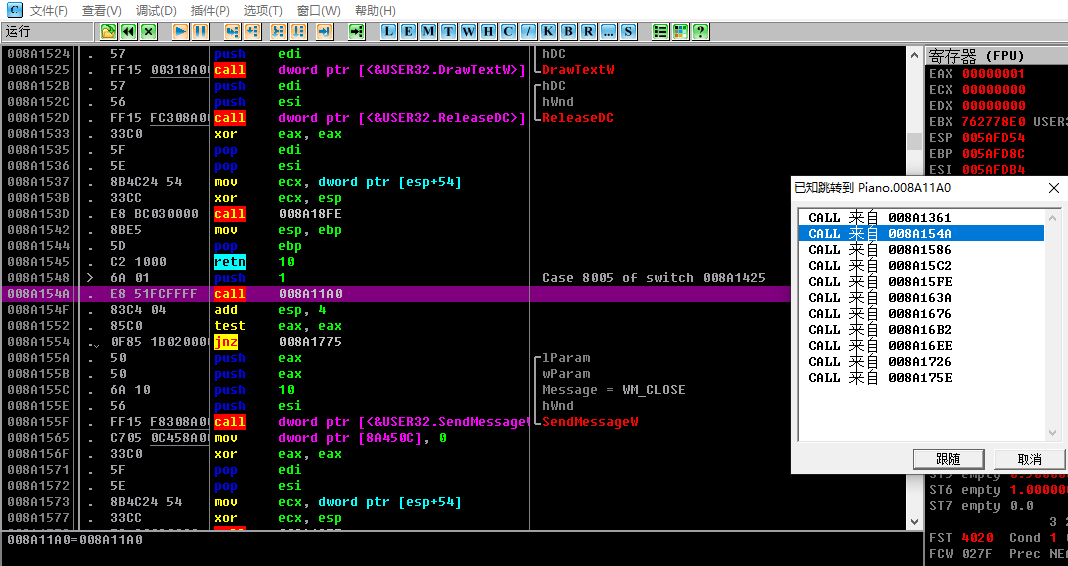This screenshot has width=1068, height=566.
Task: Select CALL 来自 008A1726 entry
Action: pyautogui.click(x=921, y=362)
